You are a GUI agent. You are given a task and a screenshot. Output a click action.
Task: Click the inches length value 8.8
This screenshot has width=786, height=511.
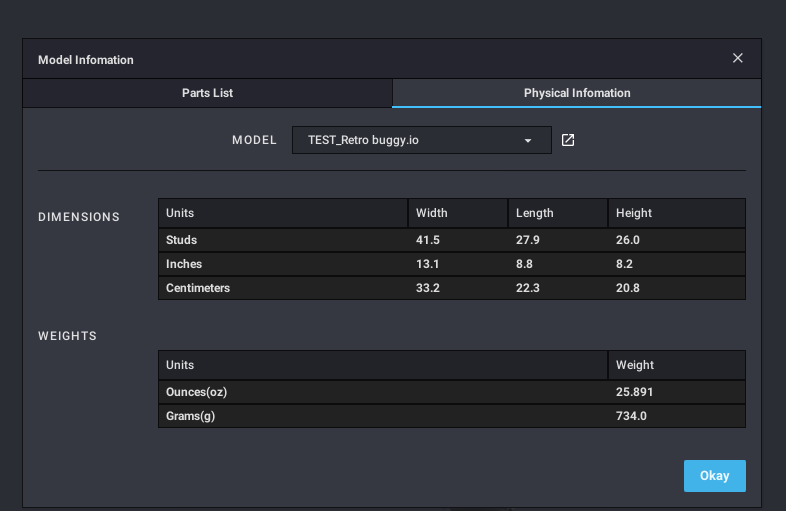pyautogui.click(x=524, y=264)
